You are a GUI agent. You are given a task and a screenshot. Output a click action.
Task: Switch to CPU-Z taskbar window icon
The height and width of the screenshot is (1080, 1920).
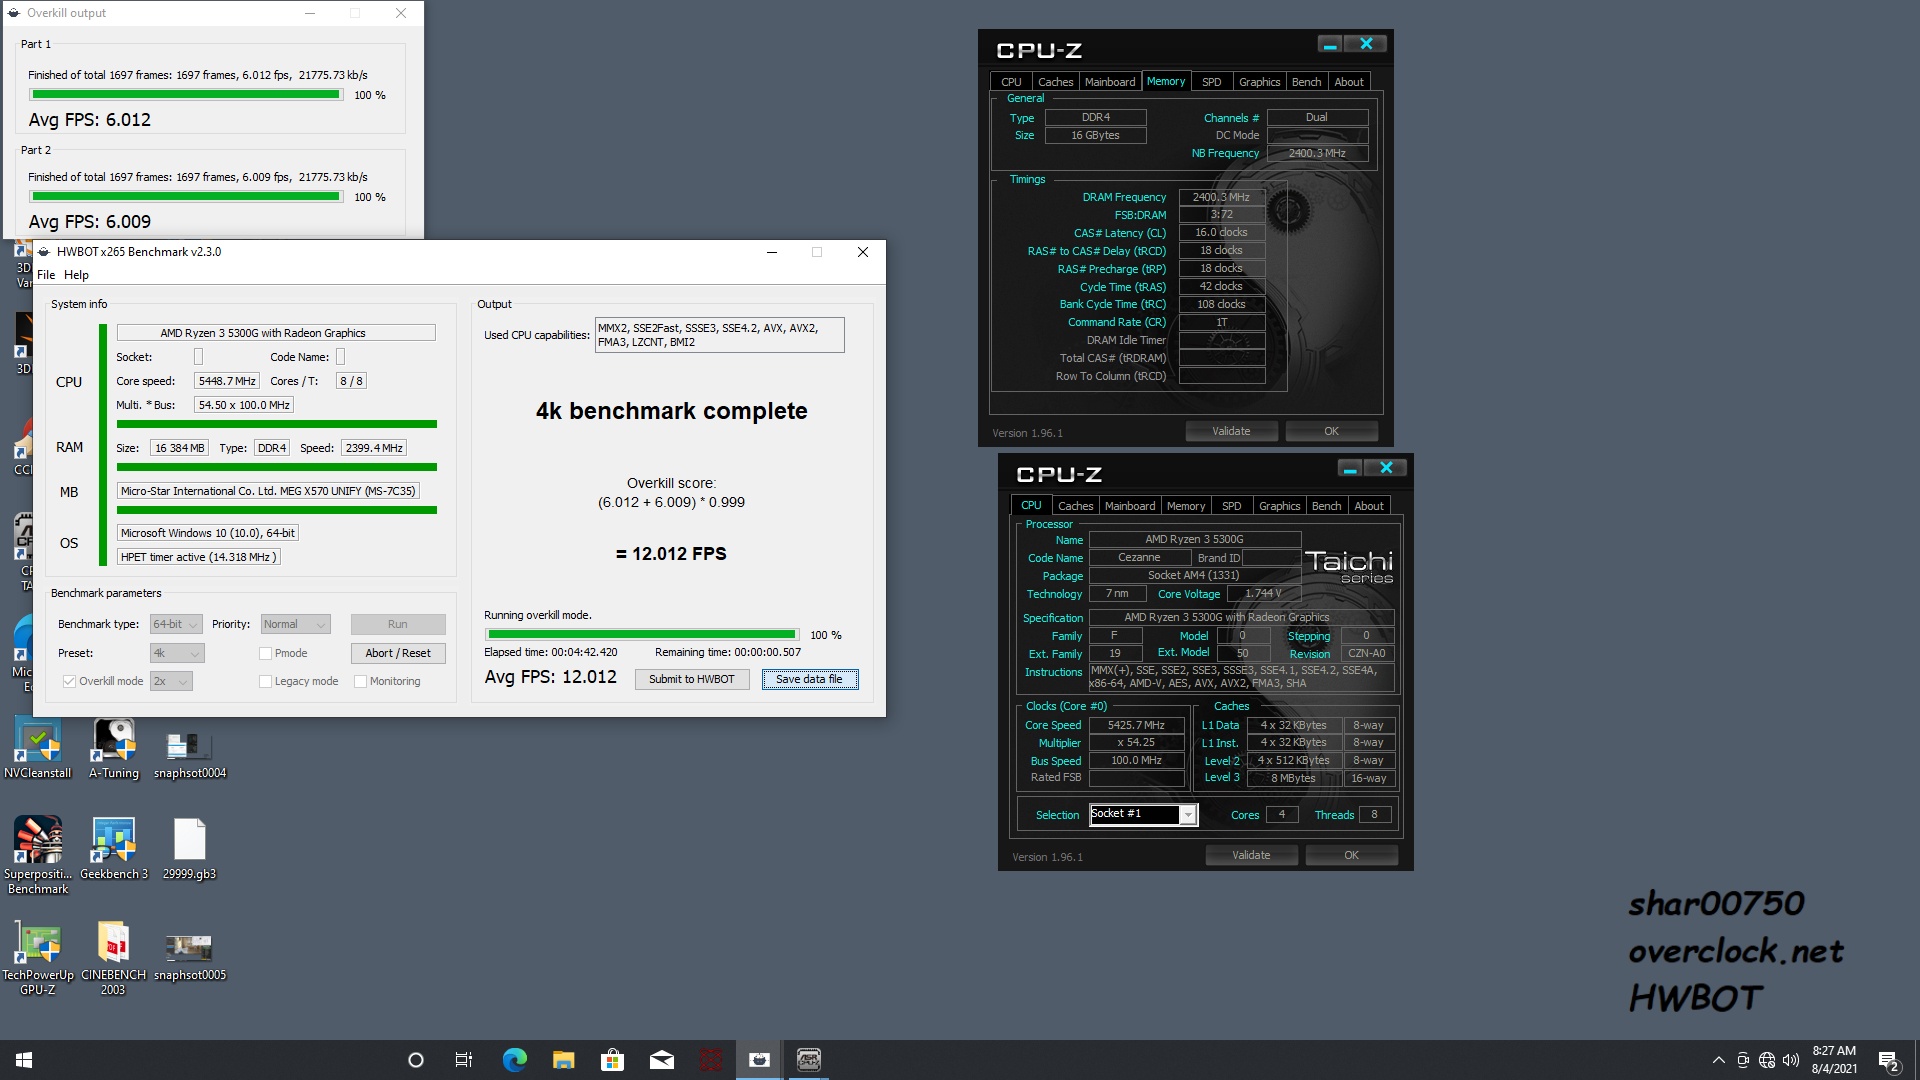click(809, 1060)
